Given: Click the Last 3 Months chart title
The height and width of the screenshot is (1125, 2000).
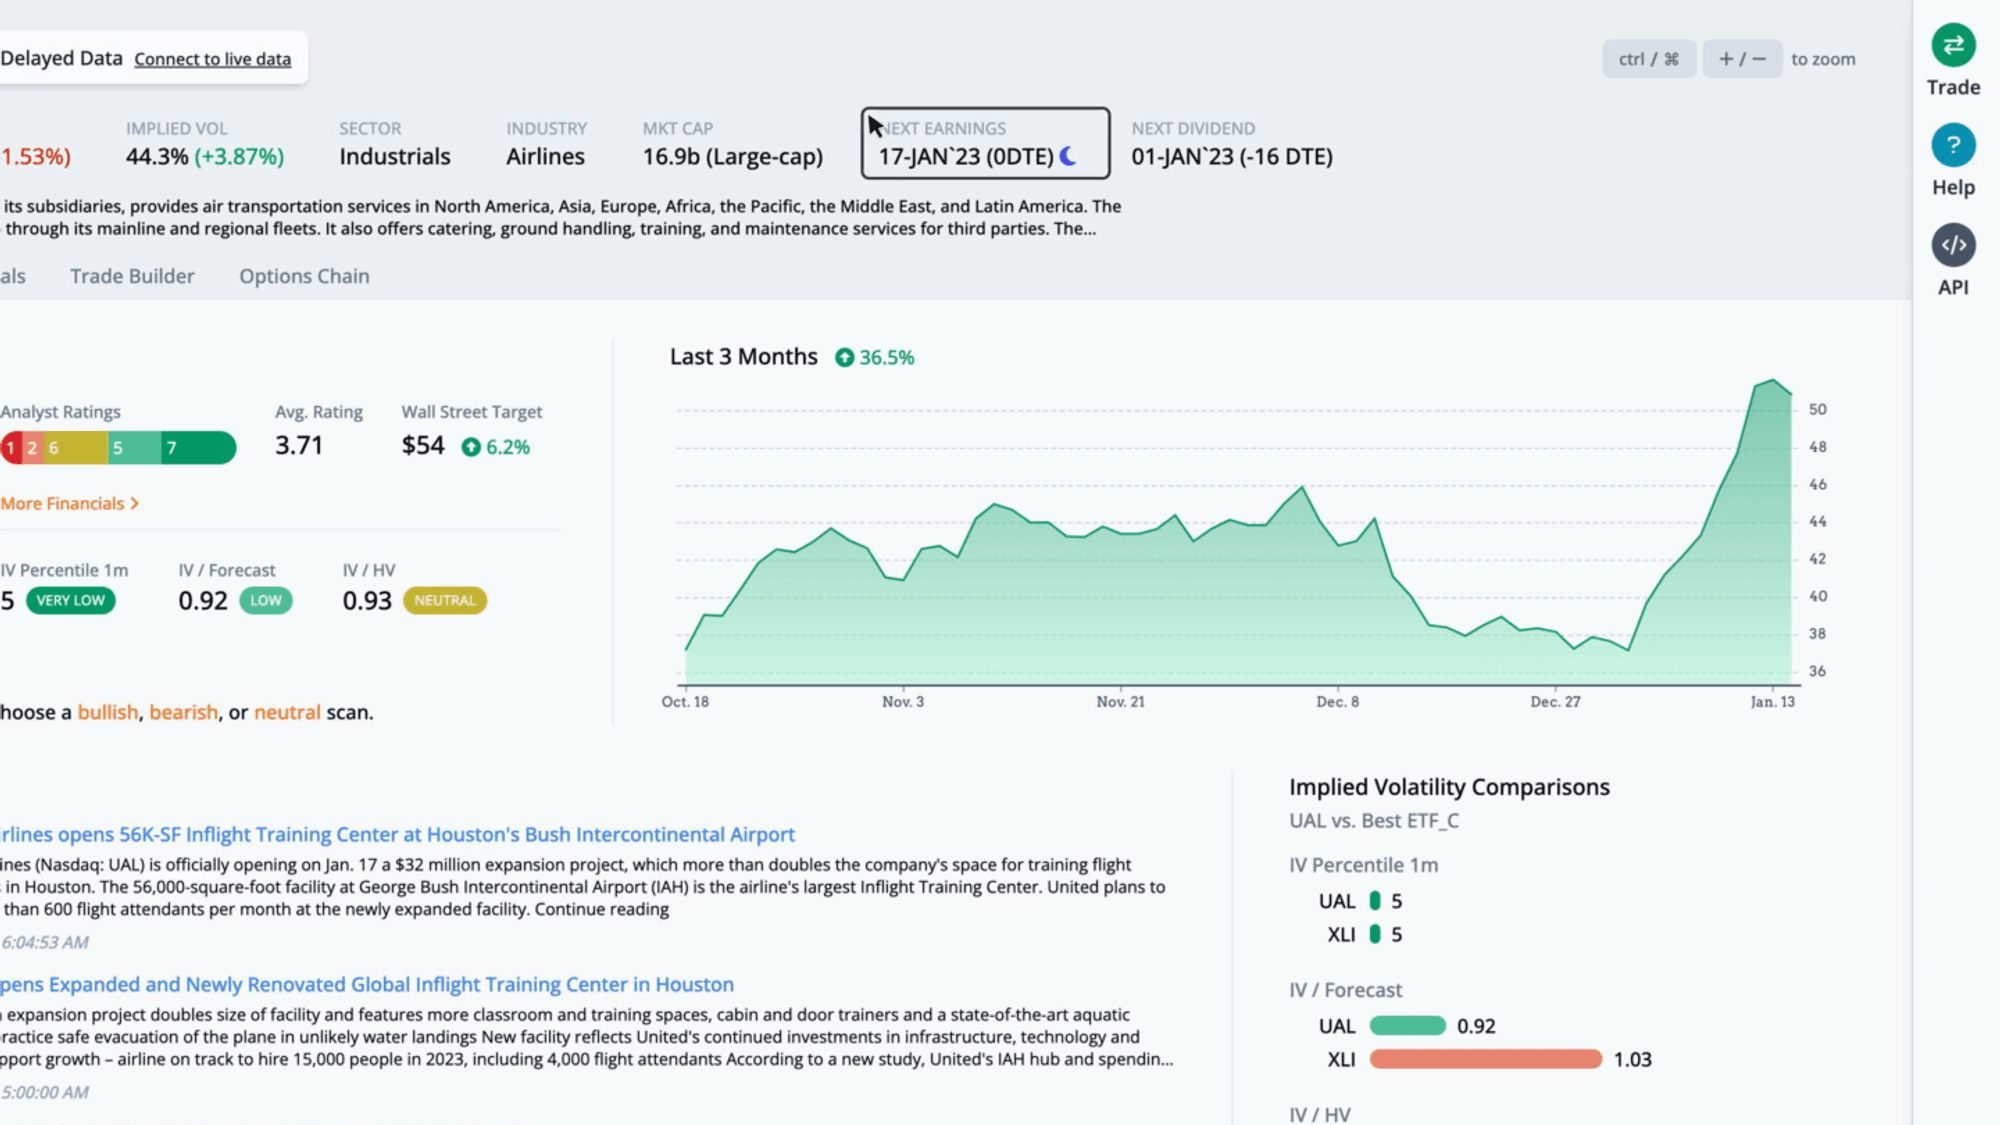Looking at the screenshot, I should 743,357.
